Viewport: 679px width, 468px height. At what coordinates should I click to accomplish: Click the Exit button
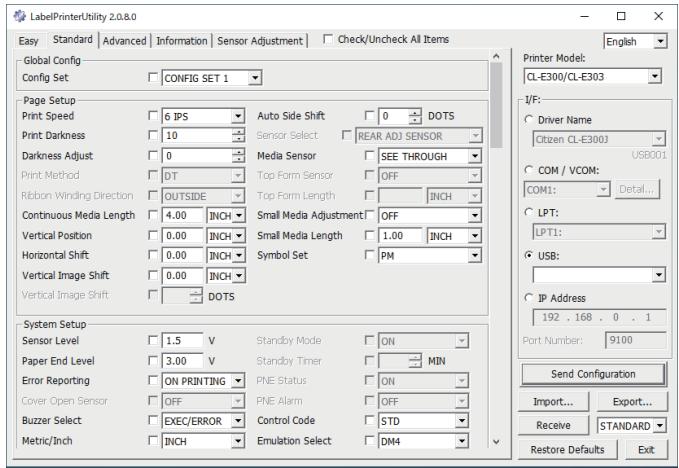pyautogui.click(x=646, y=450)
